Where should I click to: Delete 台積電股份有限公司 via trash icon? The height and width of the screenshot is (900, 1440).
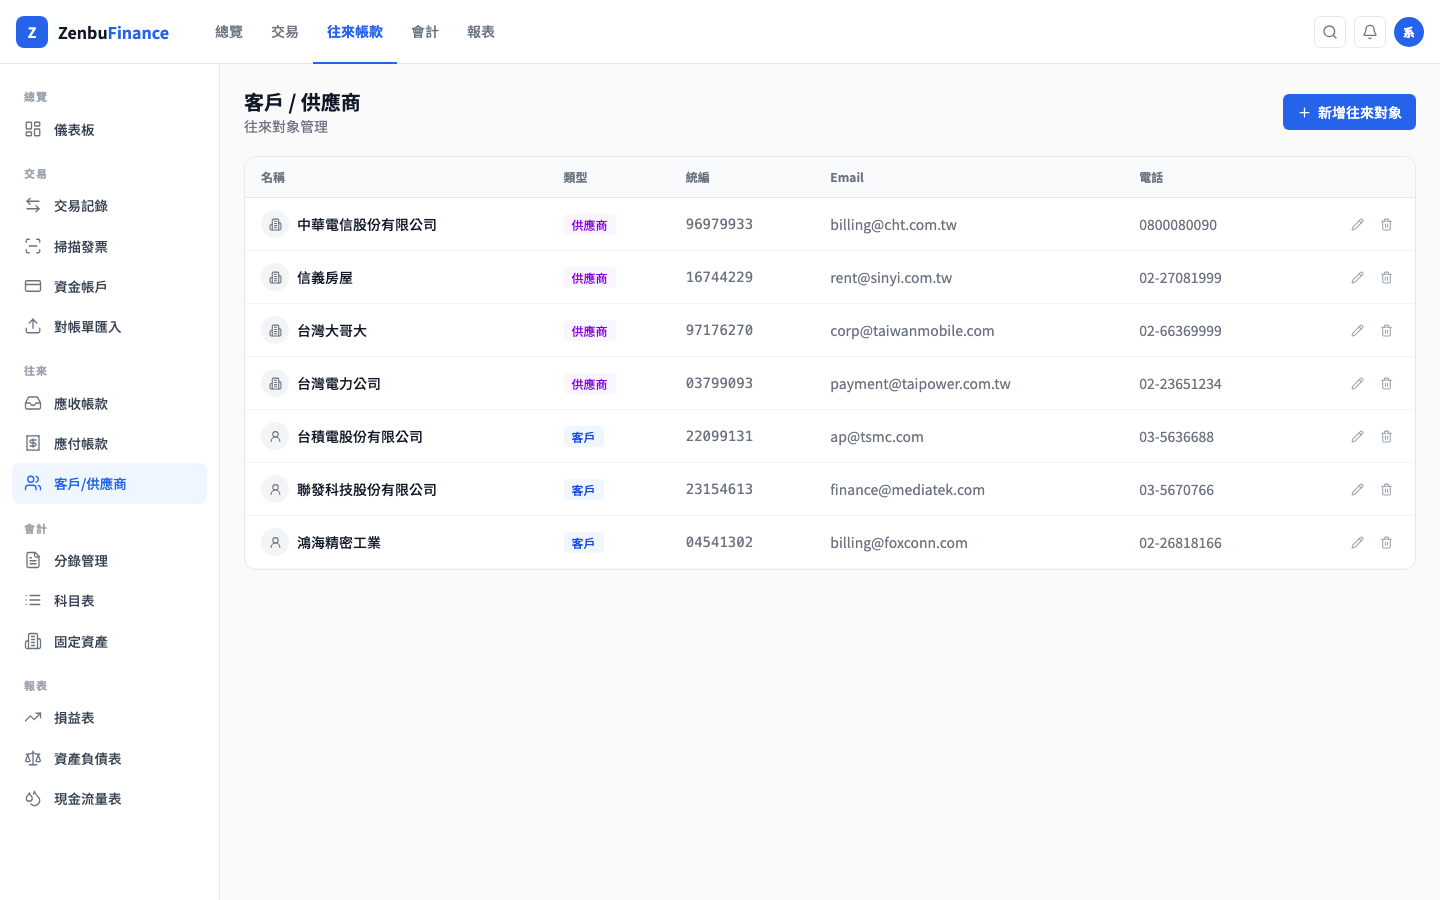1386,437
